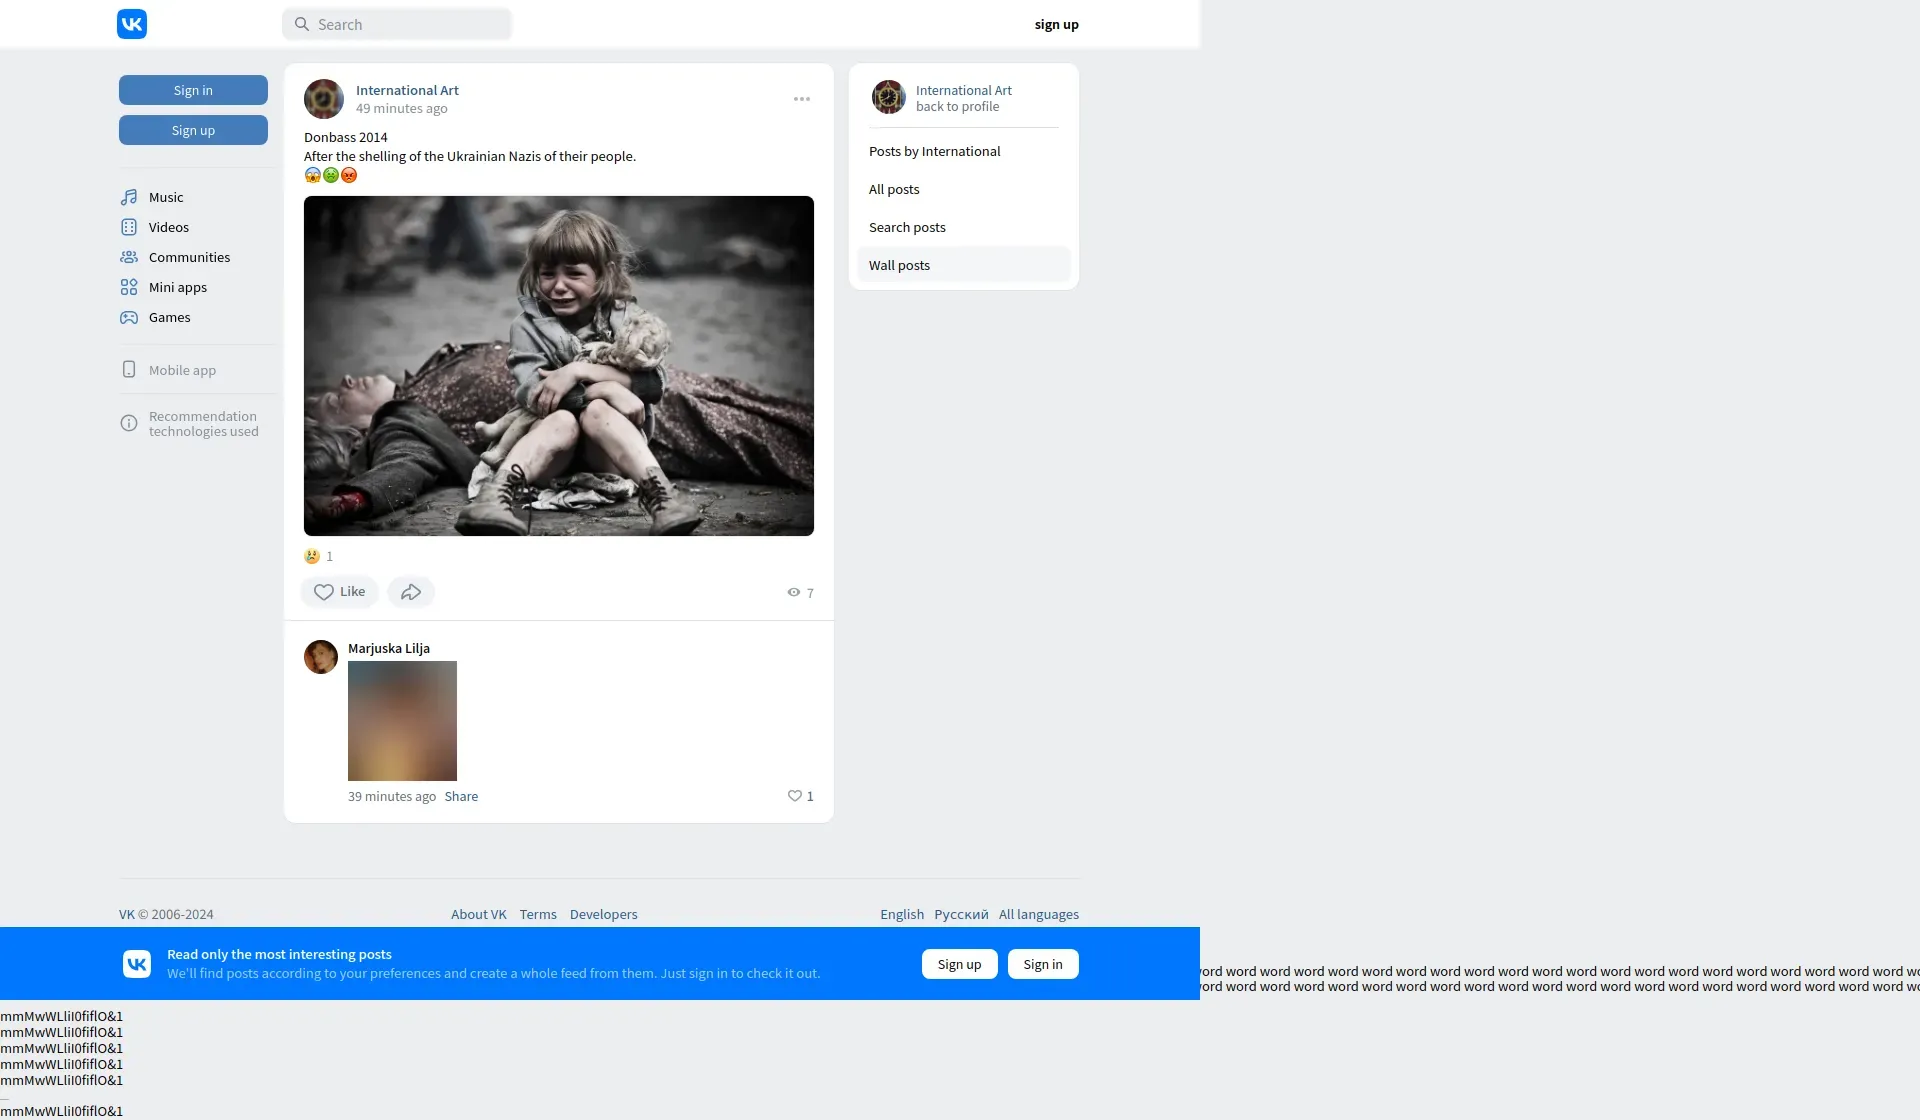This screenshot has height=1120, width=1920.
Task: Select All posts in the right panel
Action: [x=894, y=189]
